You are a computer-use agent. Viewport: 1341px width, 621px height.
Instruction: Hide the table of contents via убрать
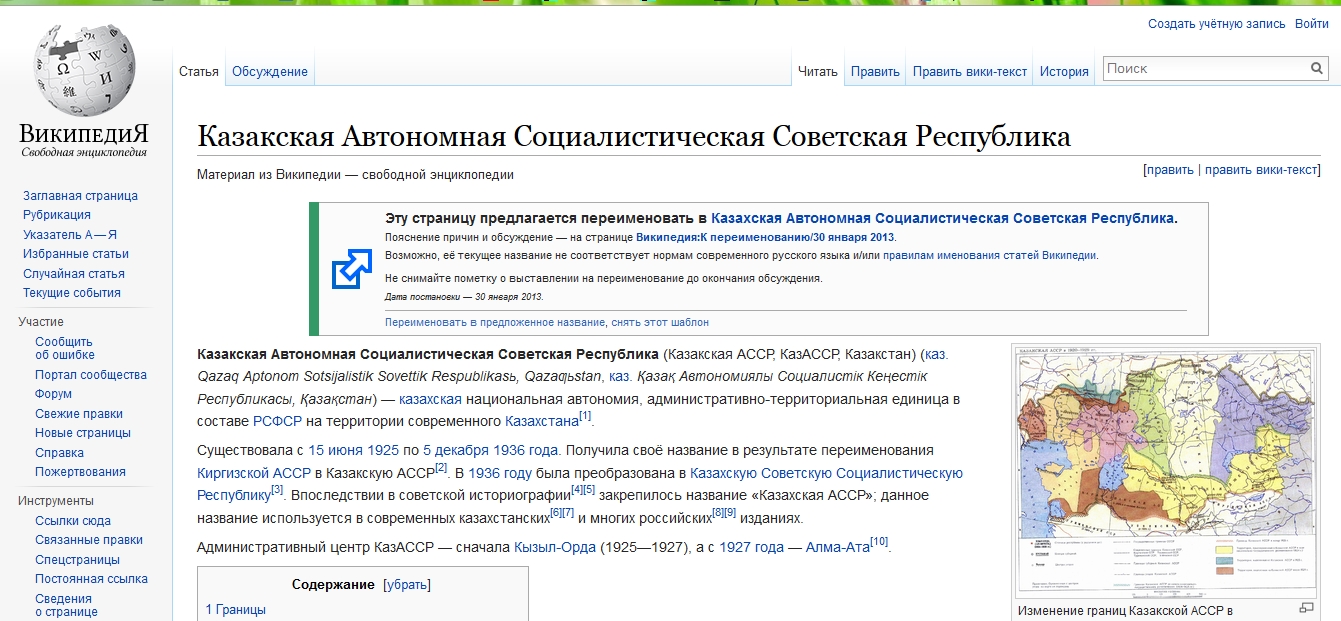coord(406,585)
